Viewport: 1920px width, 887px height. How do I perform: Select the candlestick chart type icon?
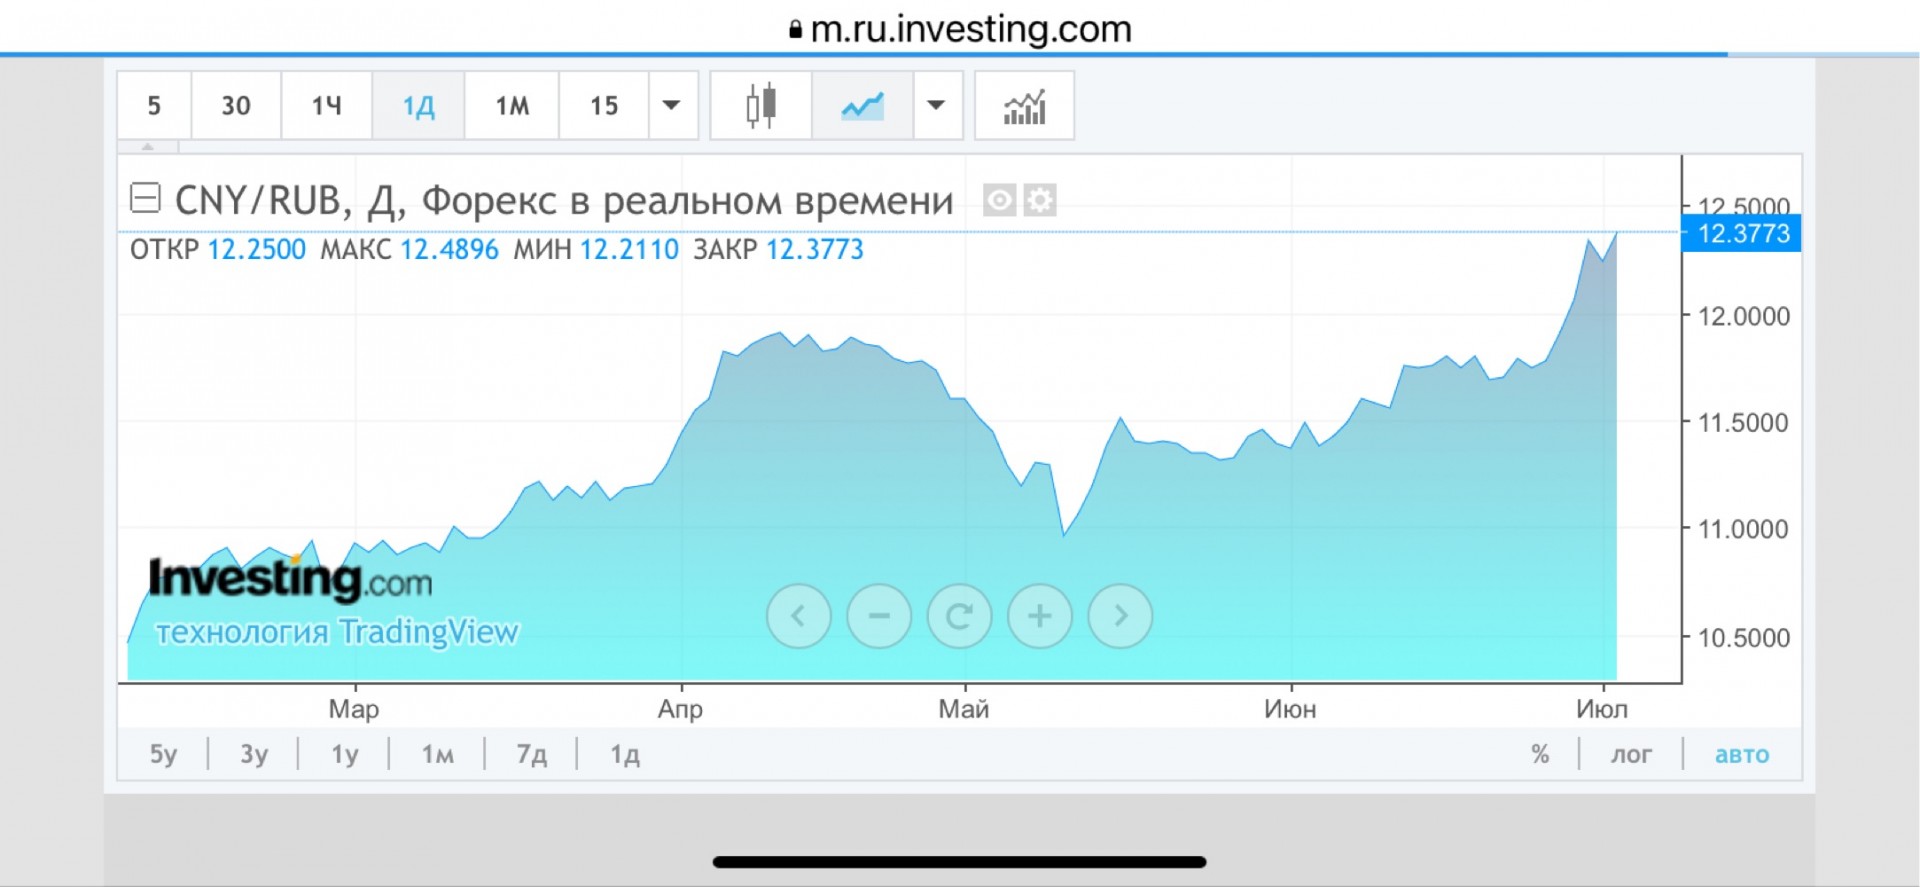761,105
